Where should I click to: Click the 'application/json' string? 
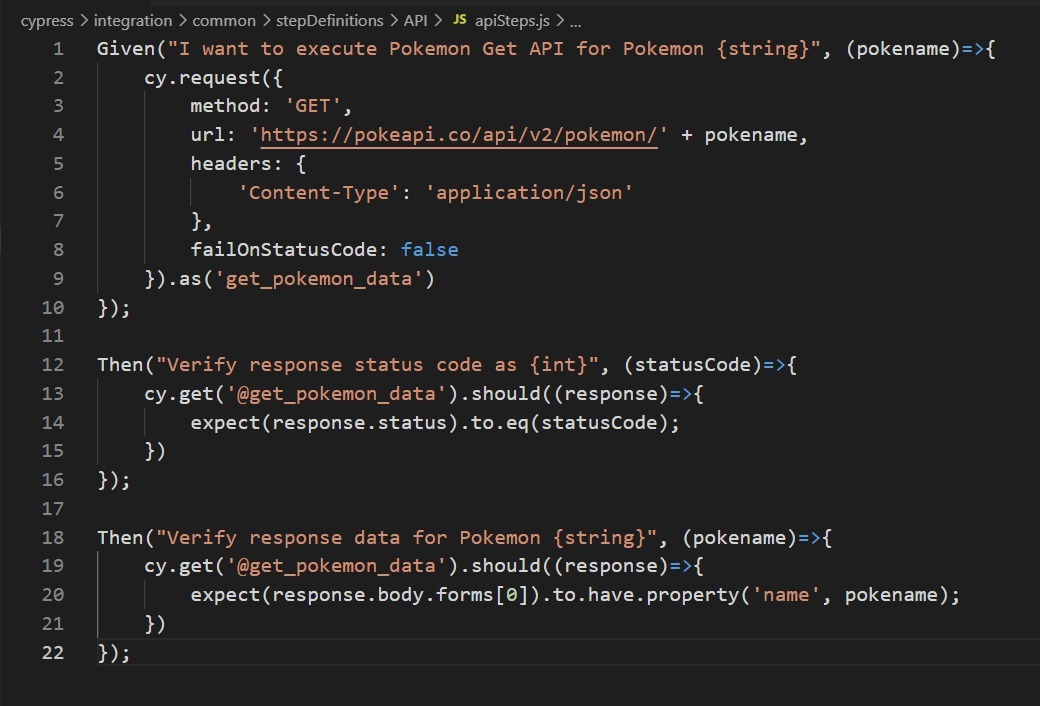click(x=529, y=192)
